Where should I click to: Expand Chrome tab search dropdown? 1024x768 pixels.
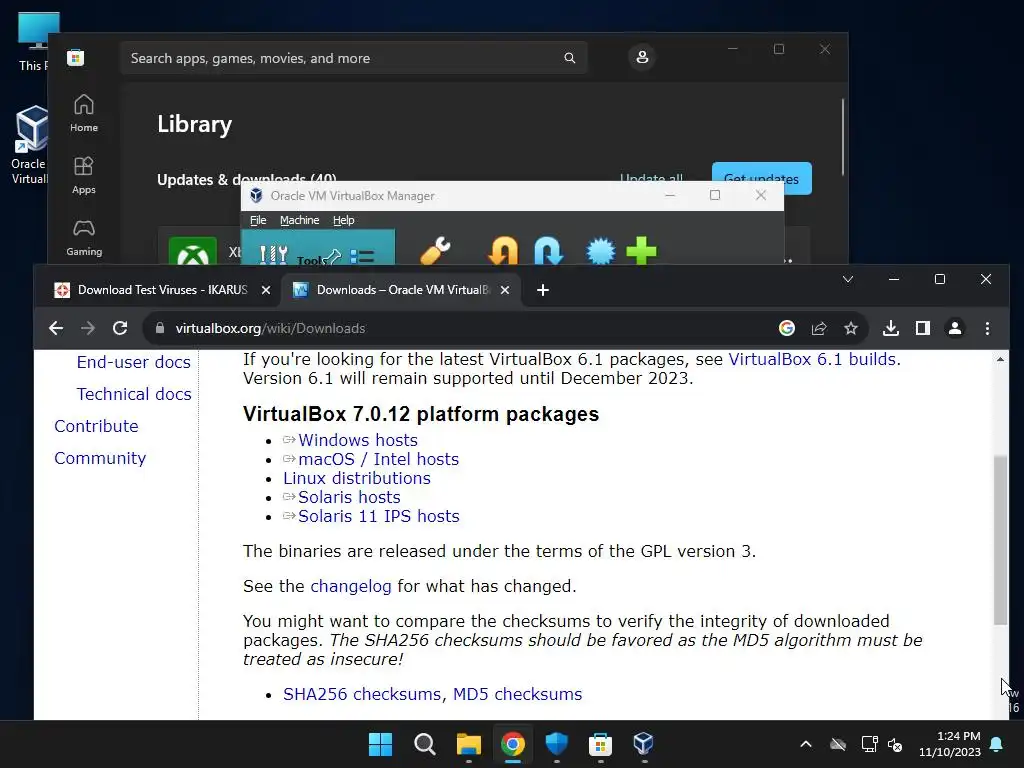coord(848,280)
